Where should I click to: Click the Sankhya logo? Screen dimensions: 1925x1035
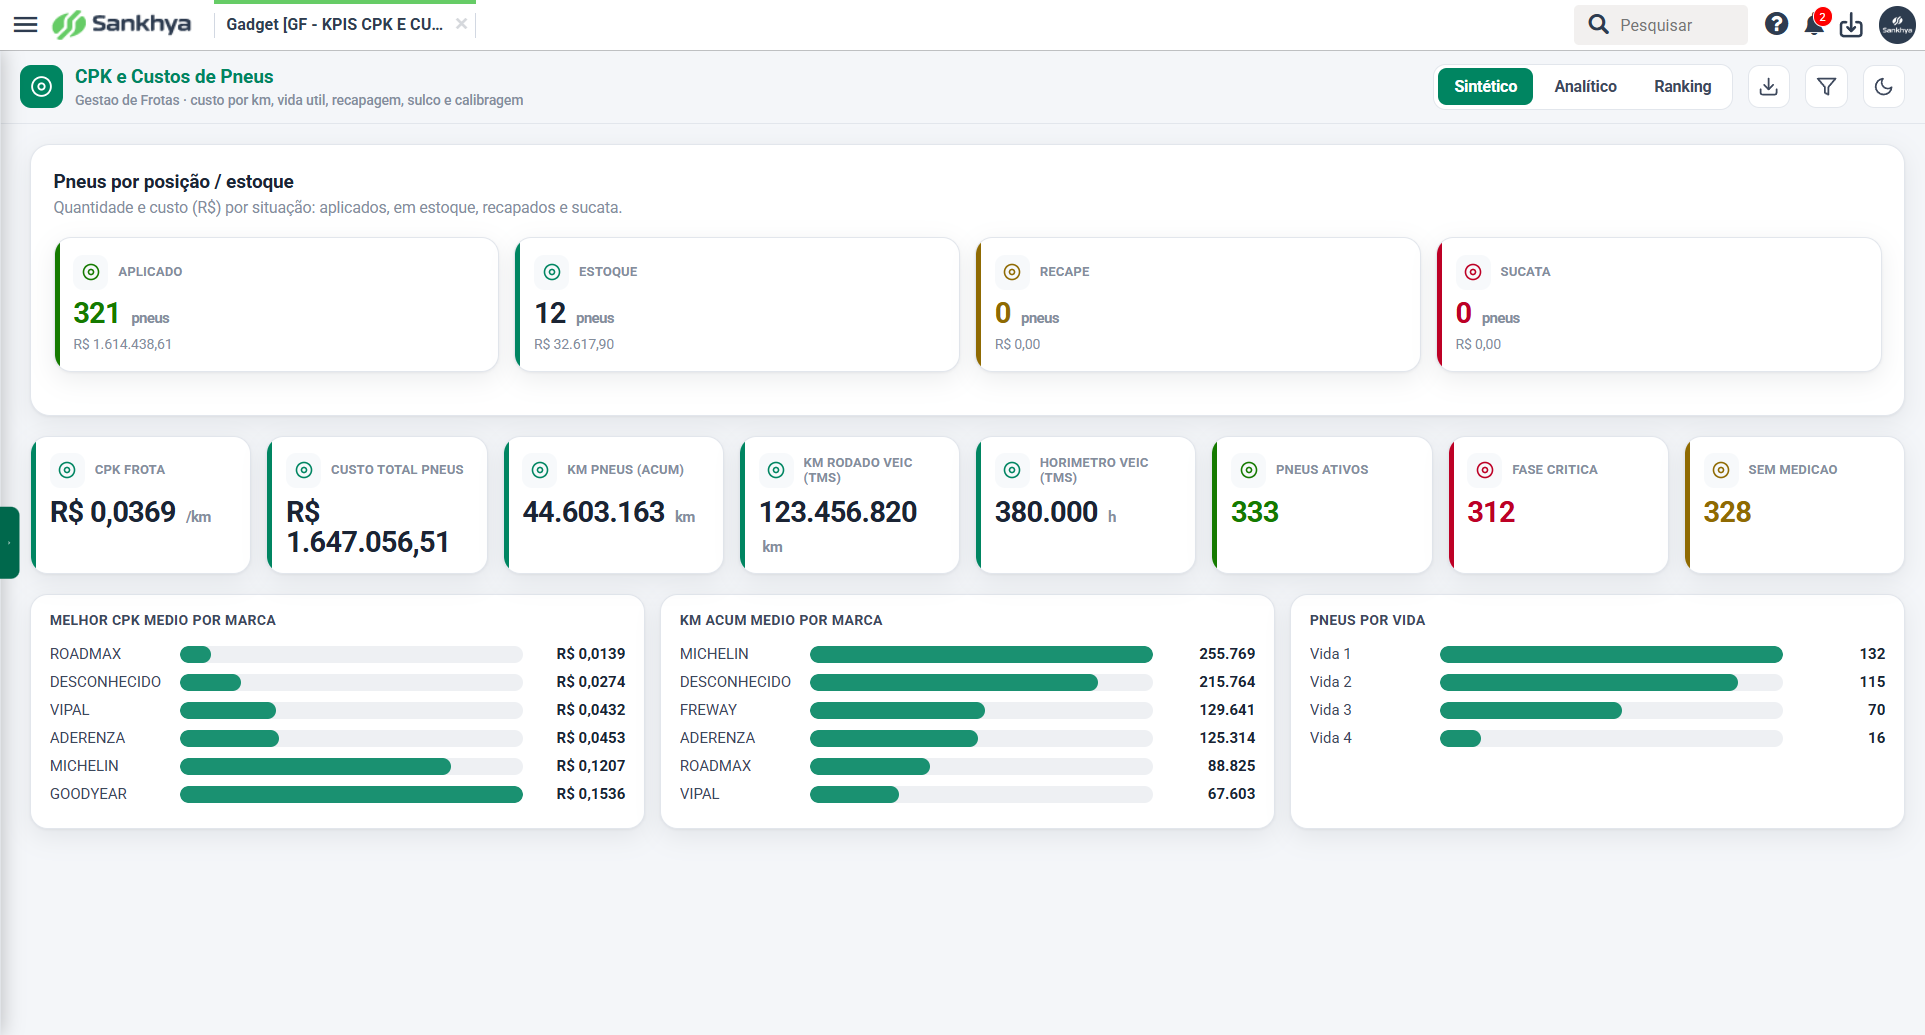pyautogui.click(x=121, y=24)
